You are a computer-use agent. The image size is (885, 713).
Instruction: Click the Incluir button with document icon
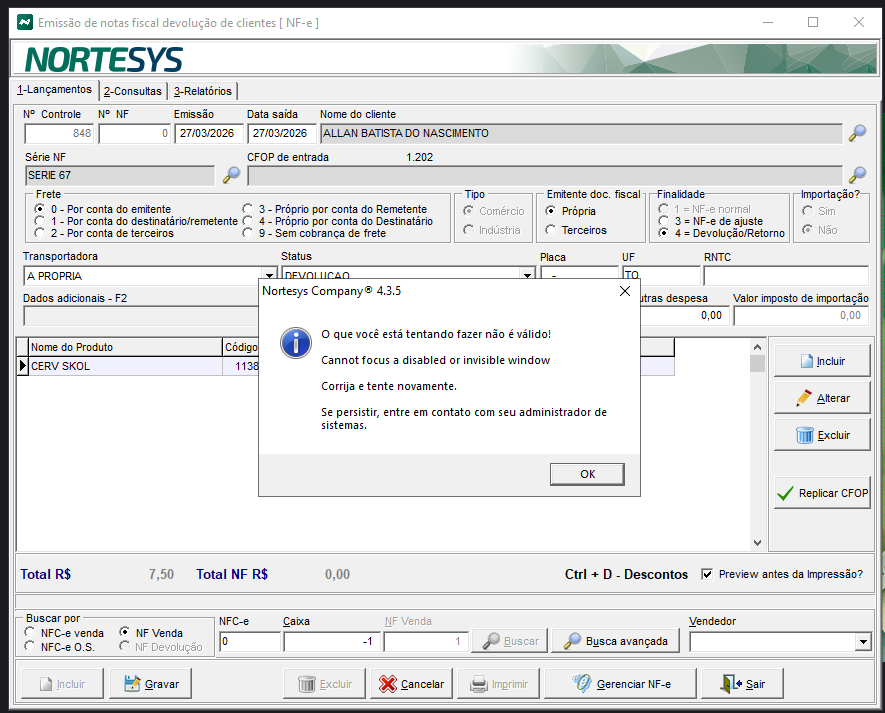tap(821, 361)
